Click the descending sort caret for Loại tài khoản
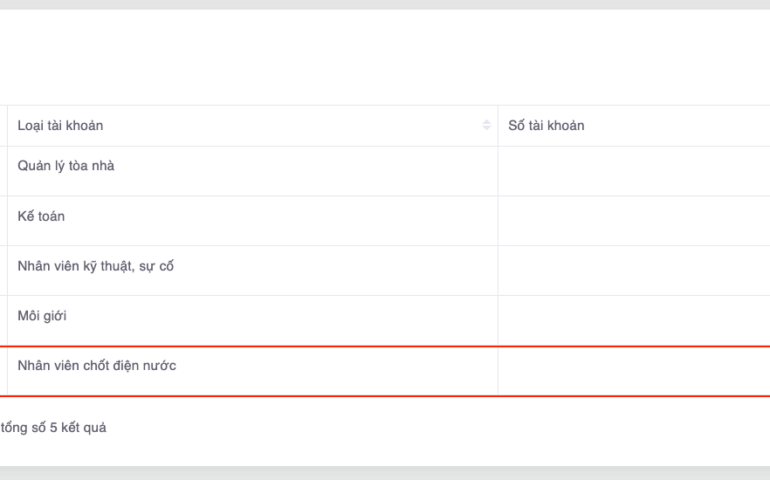770x480 pixels. 486,129
